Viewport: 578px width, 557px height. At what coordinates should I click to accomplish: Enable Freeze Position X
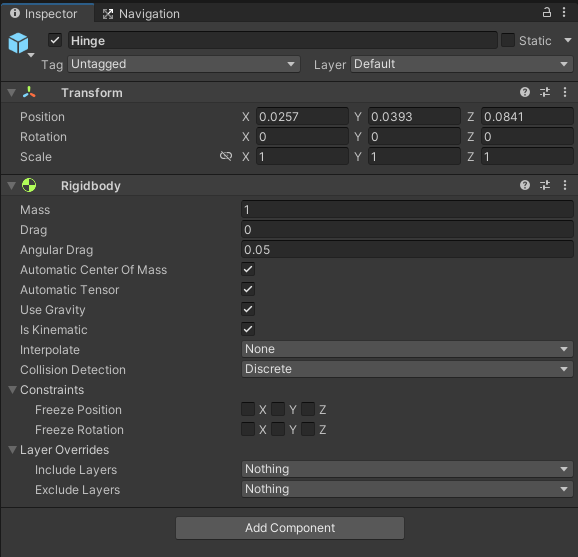coord(248,409)
